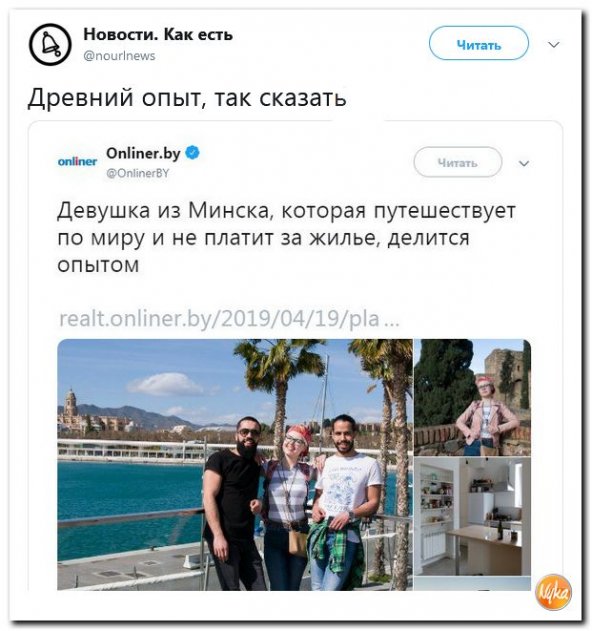
Task: Click the blue verified badge near Onliner.by
Action: click(x=192, y=153)
